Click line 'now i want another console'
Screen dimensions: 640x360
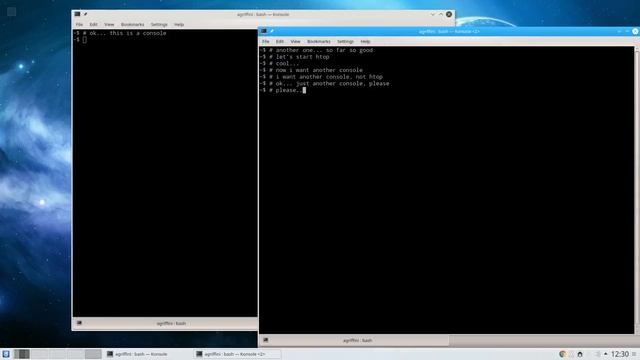[319, 70]
